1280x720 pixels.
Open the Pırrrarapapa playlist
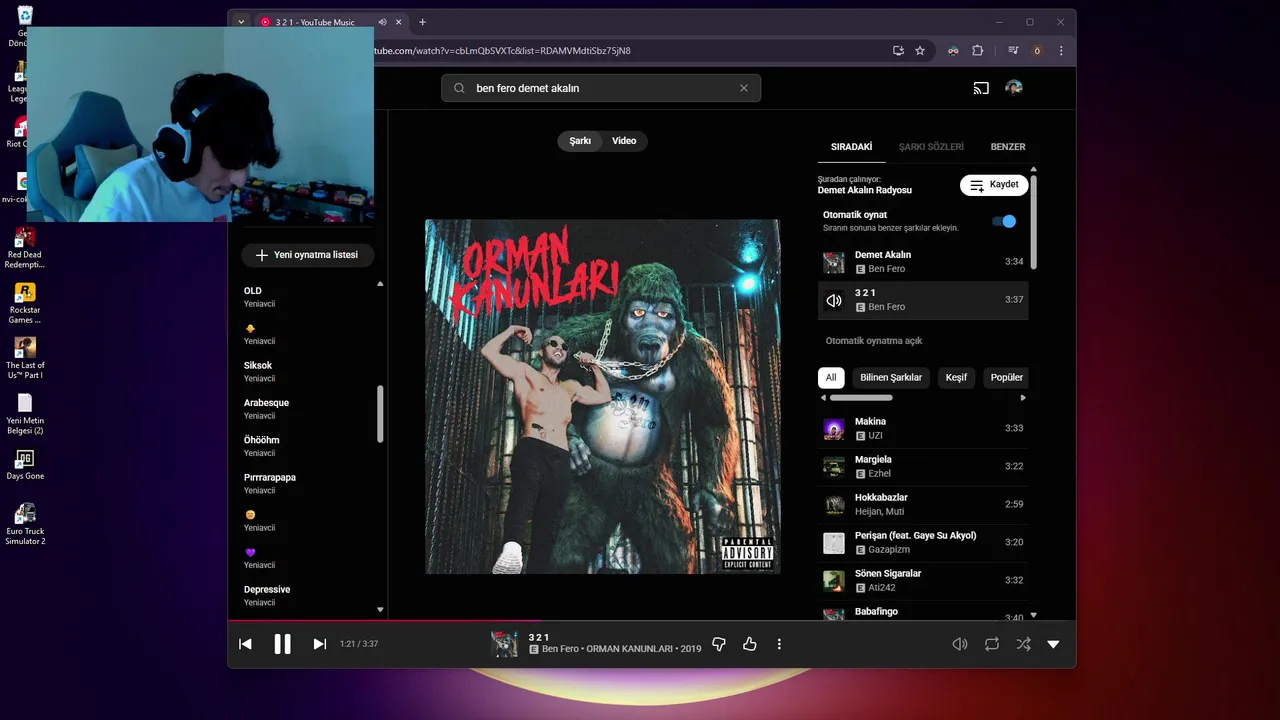307,484
